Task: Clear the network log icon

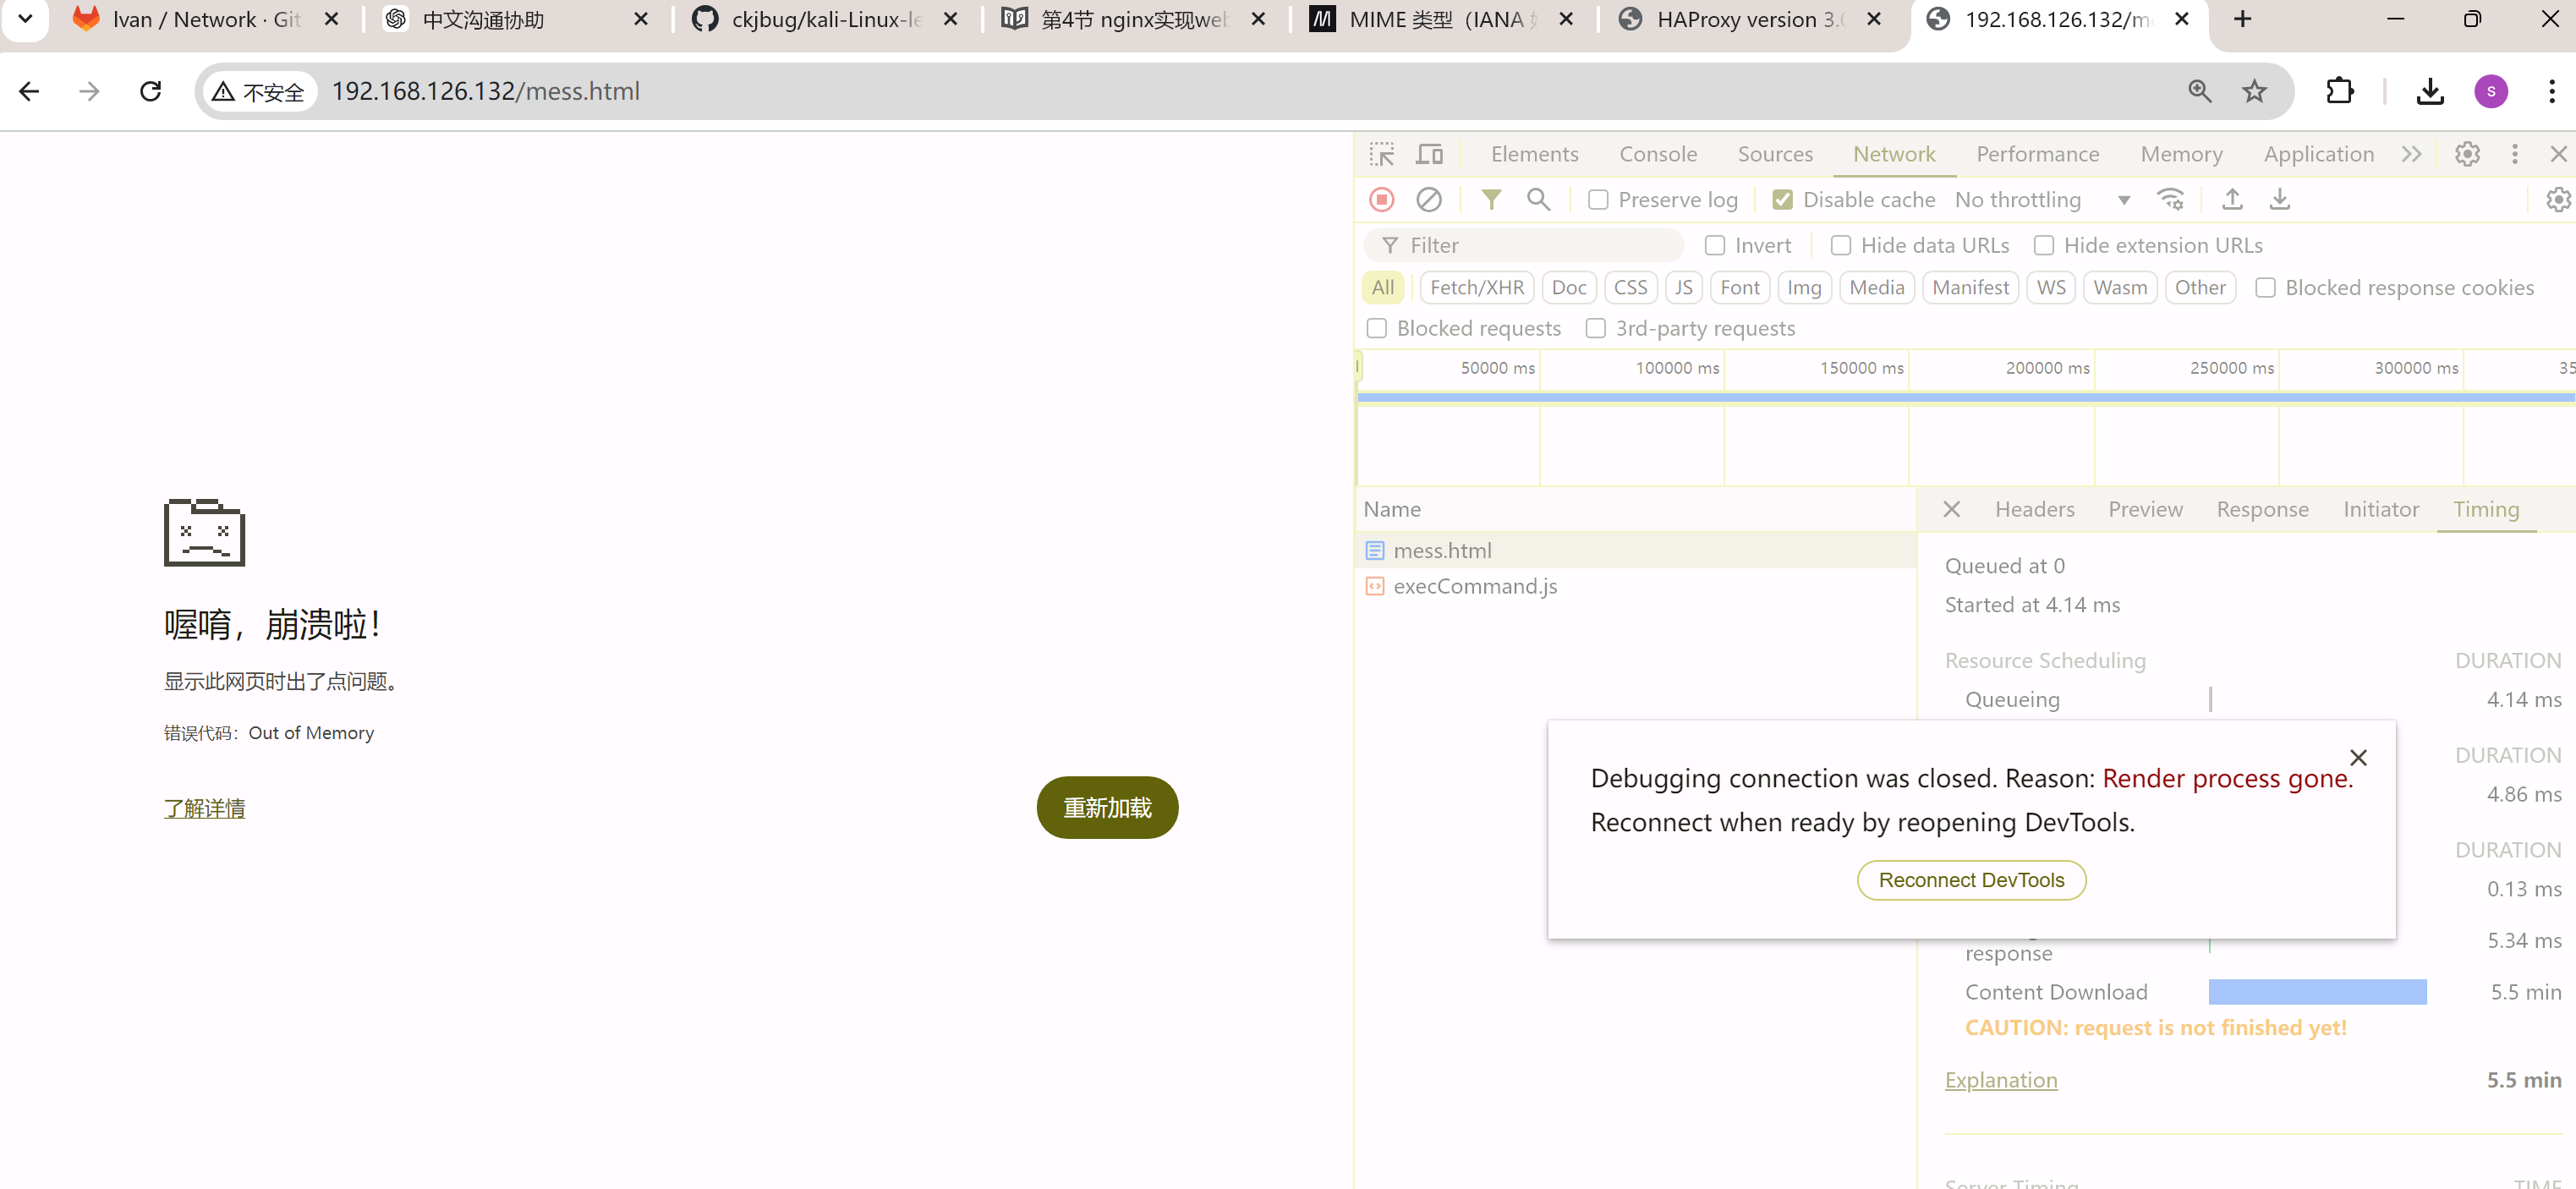Action: (x=1429, y=200)
